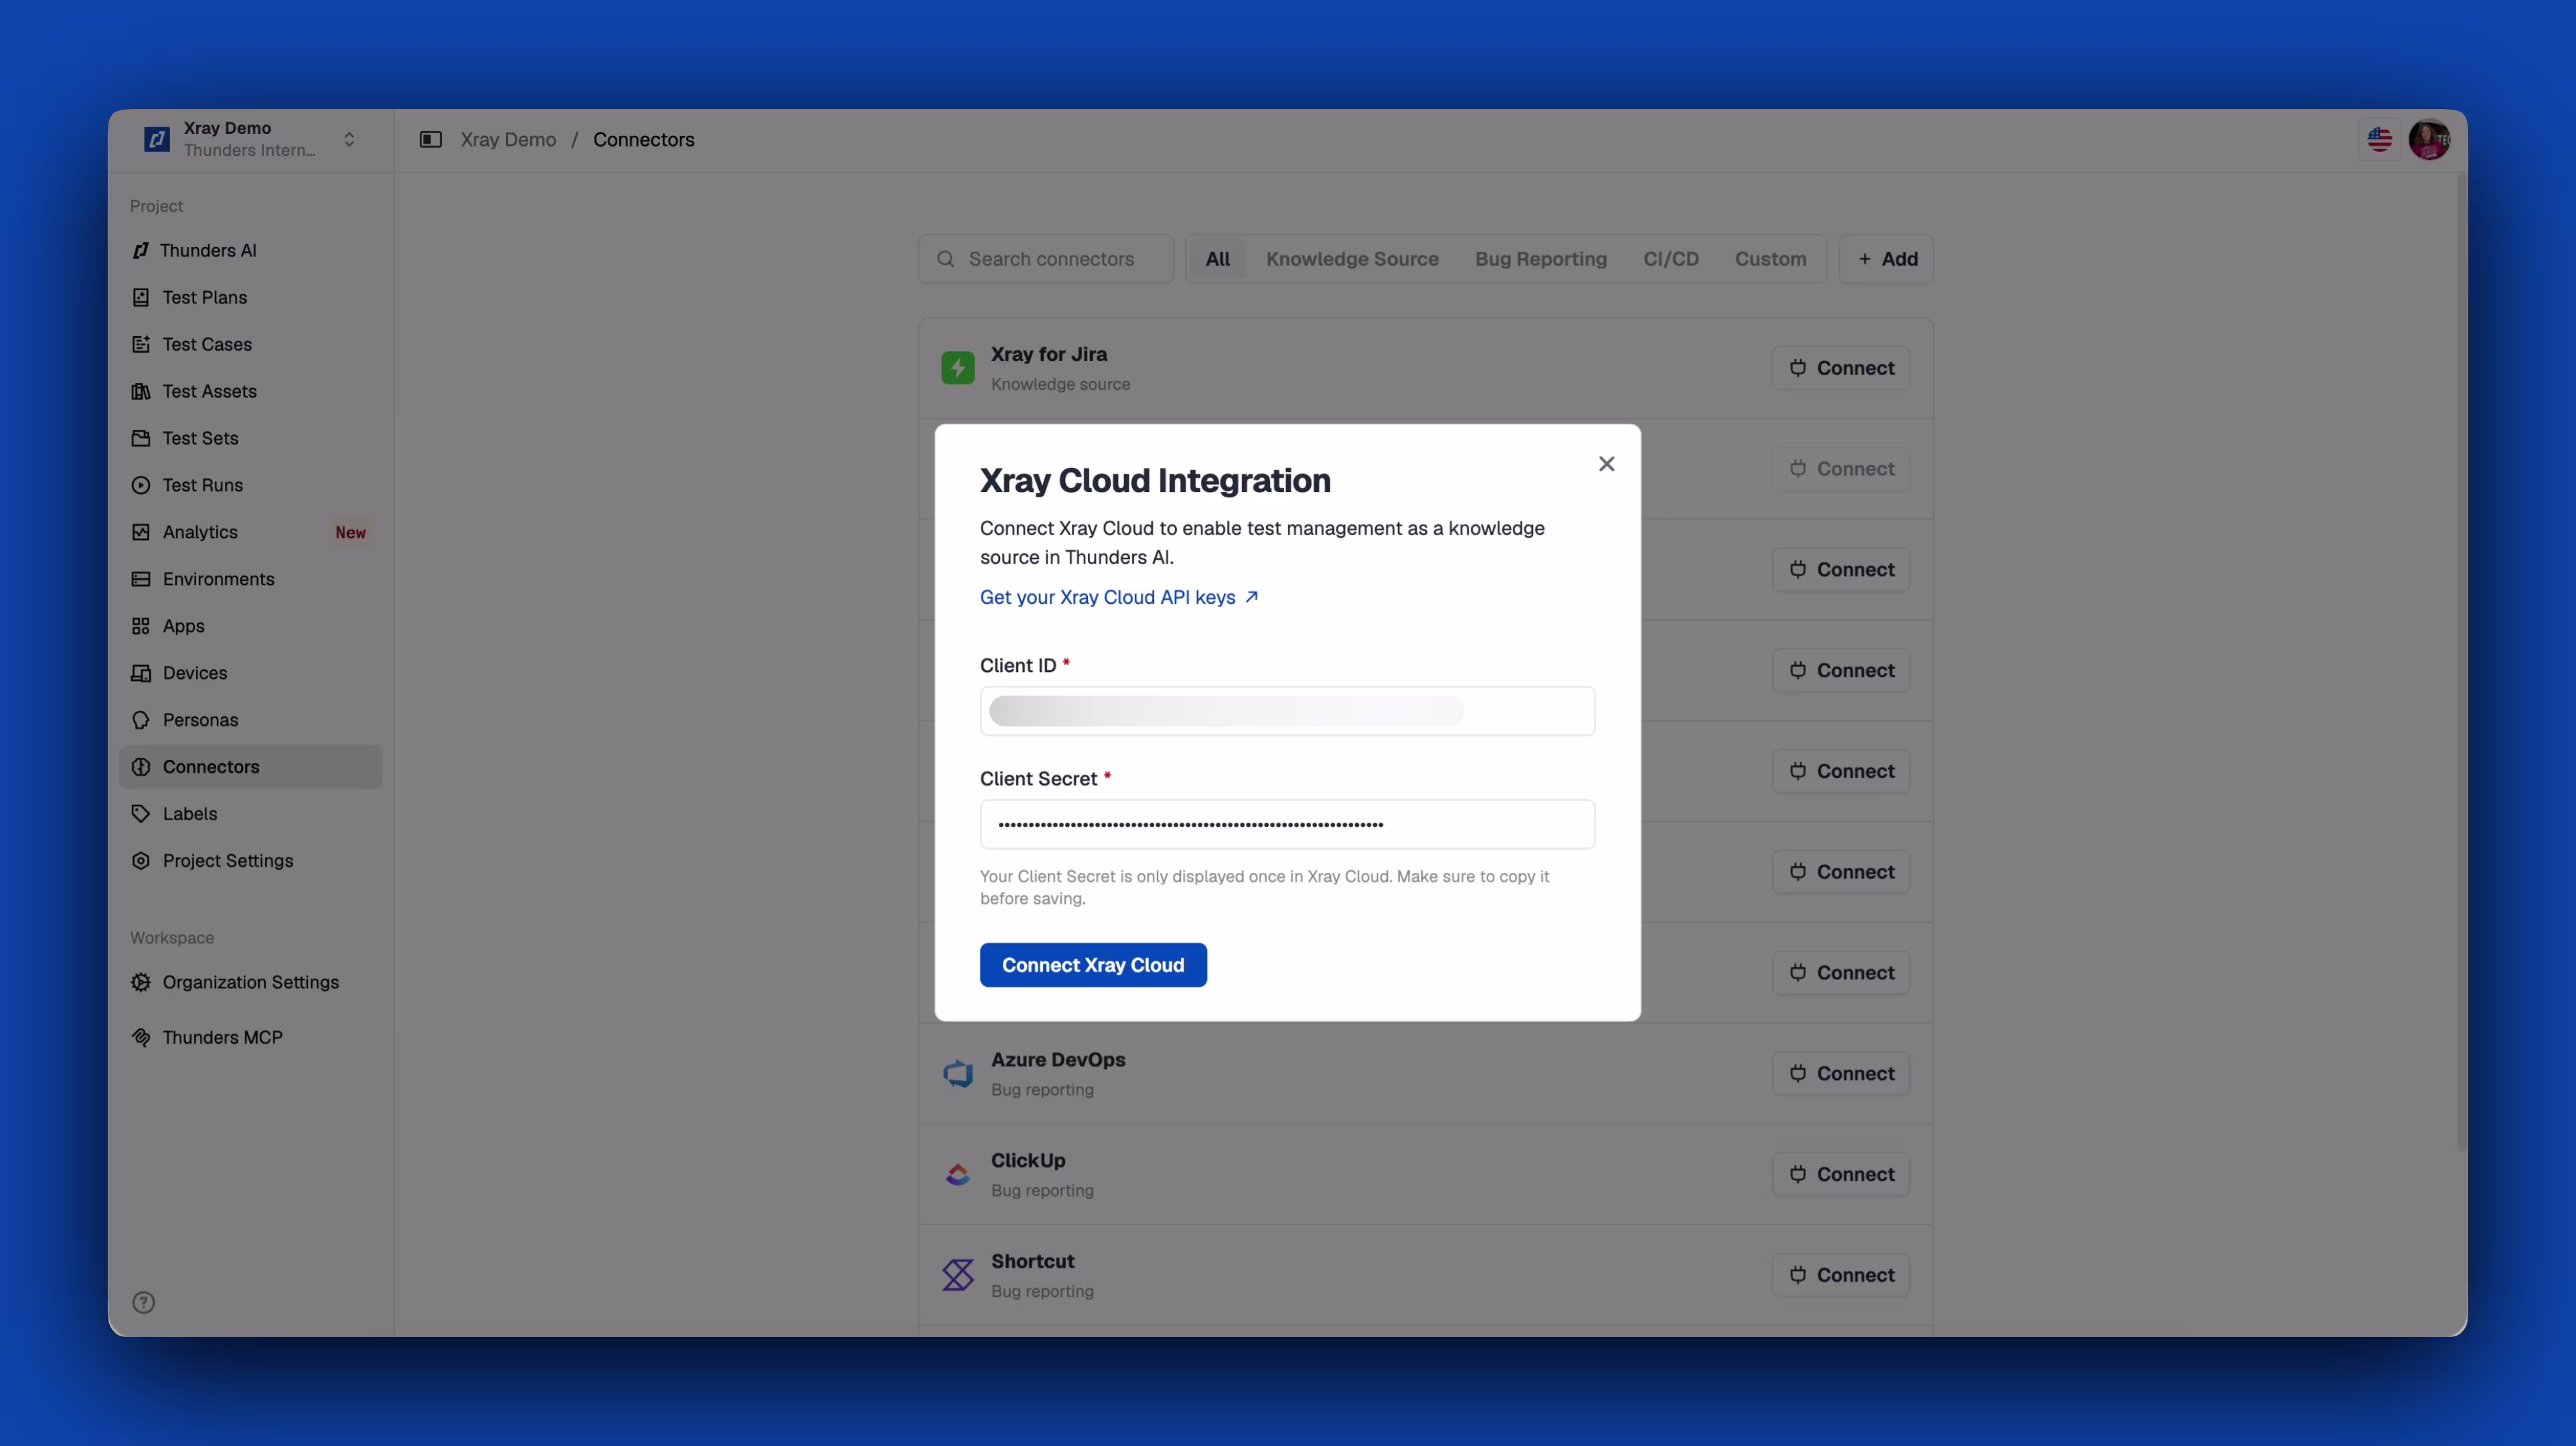Image resolution: width=2576 pixels, height=1446 pixels.
Task: Click the Xray Demo breadcrumb
Action: tap(508, 140)
